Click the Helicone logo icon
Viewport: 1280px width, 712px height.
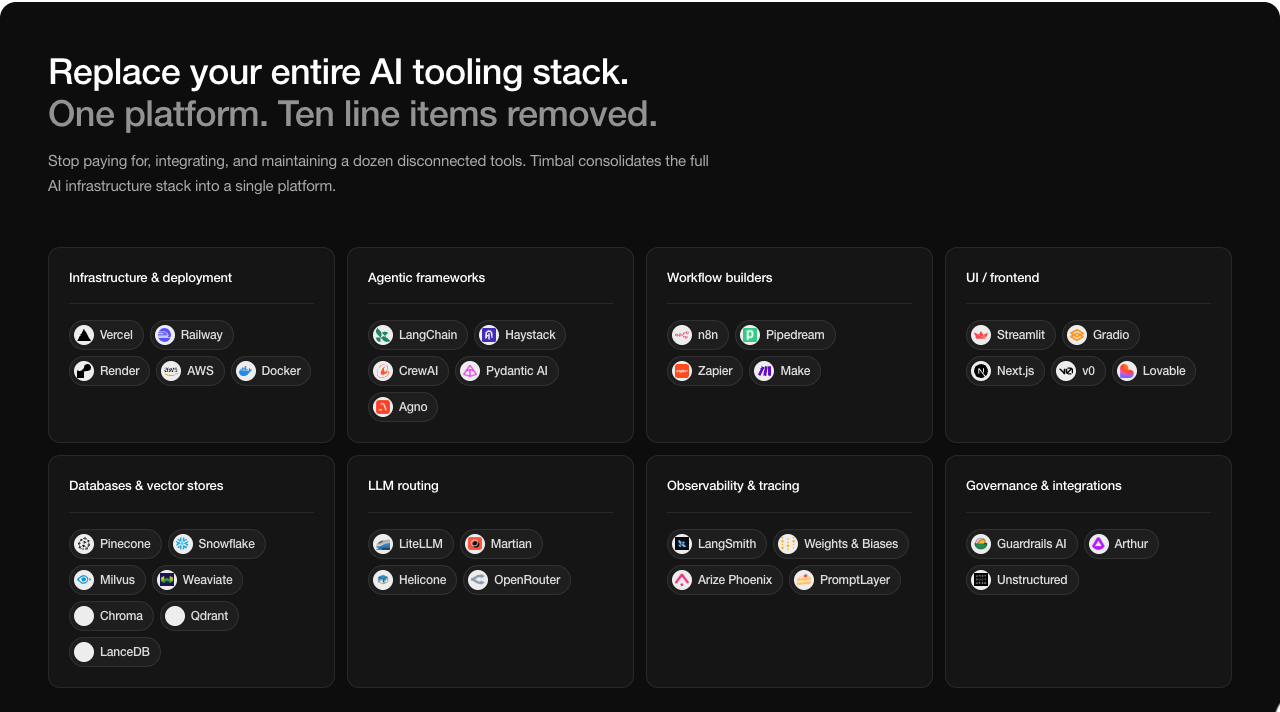[383, 580]
